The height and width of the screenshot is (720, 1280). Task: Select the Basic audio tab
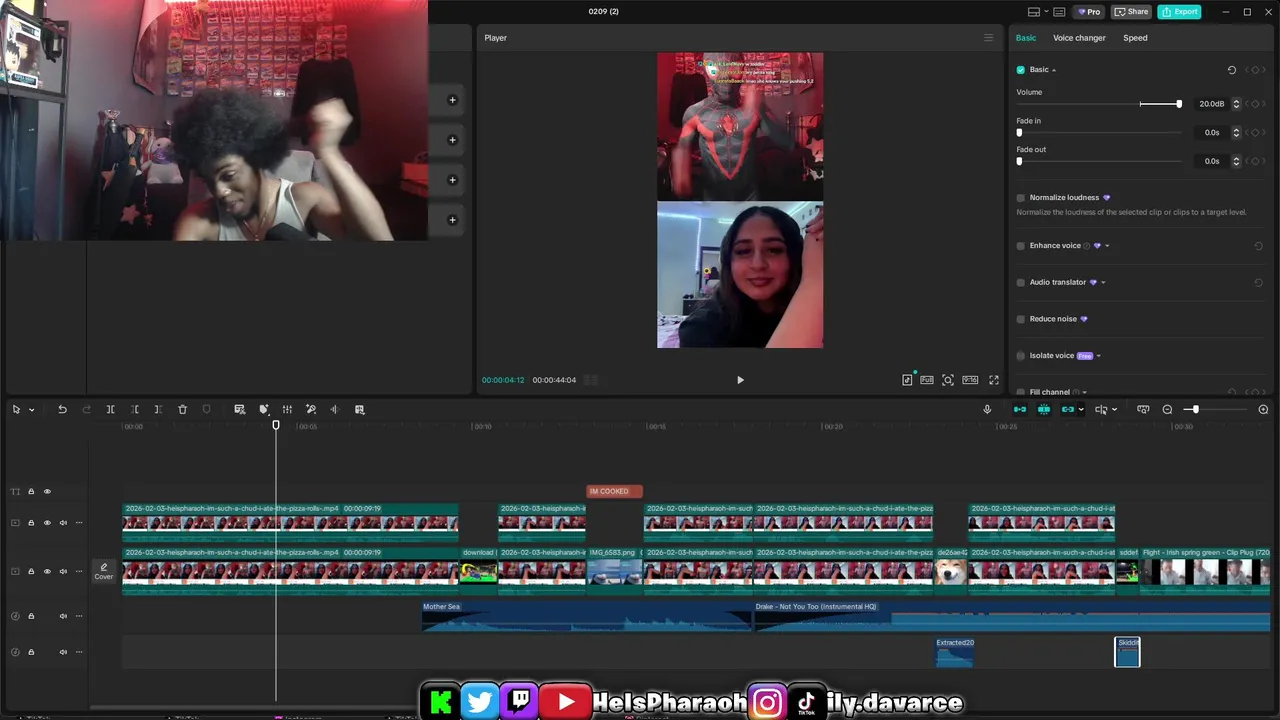(x=1026, y=38)
